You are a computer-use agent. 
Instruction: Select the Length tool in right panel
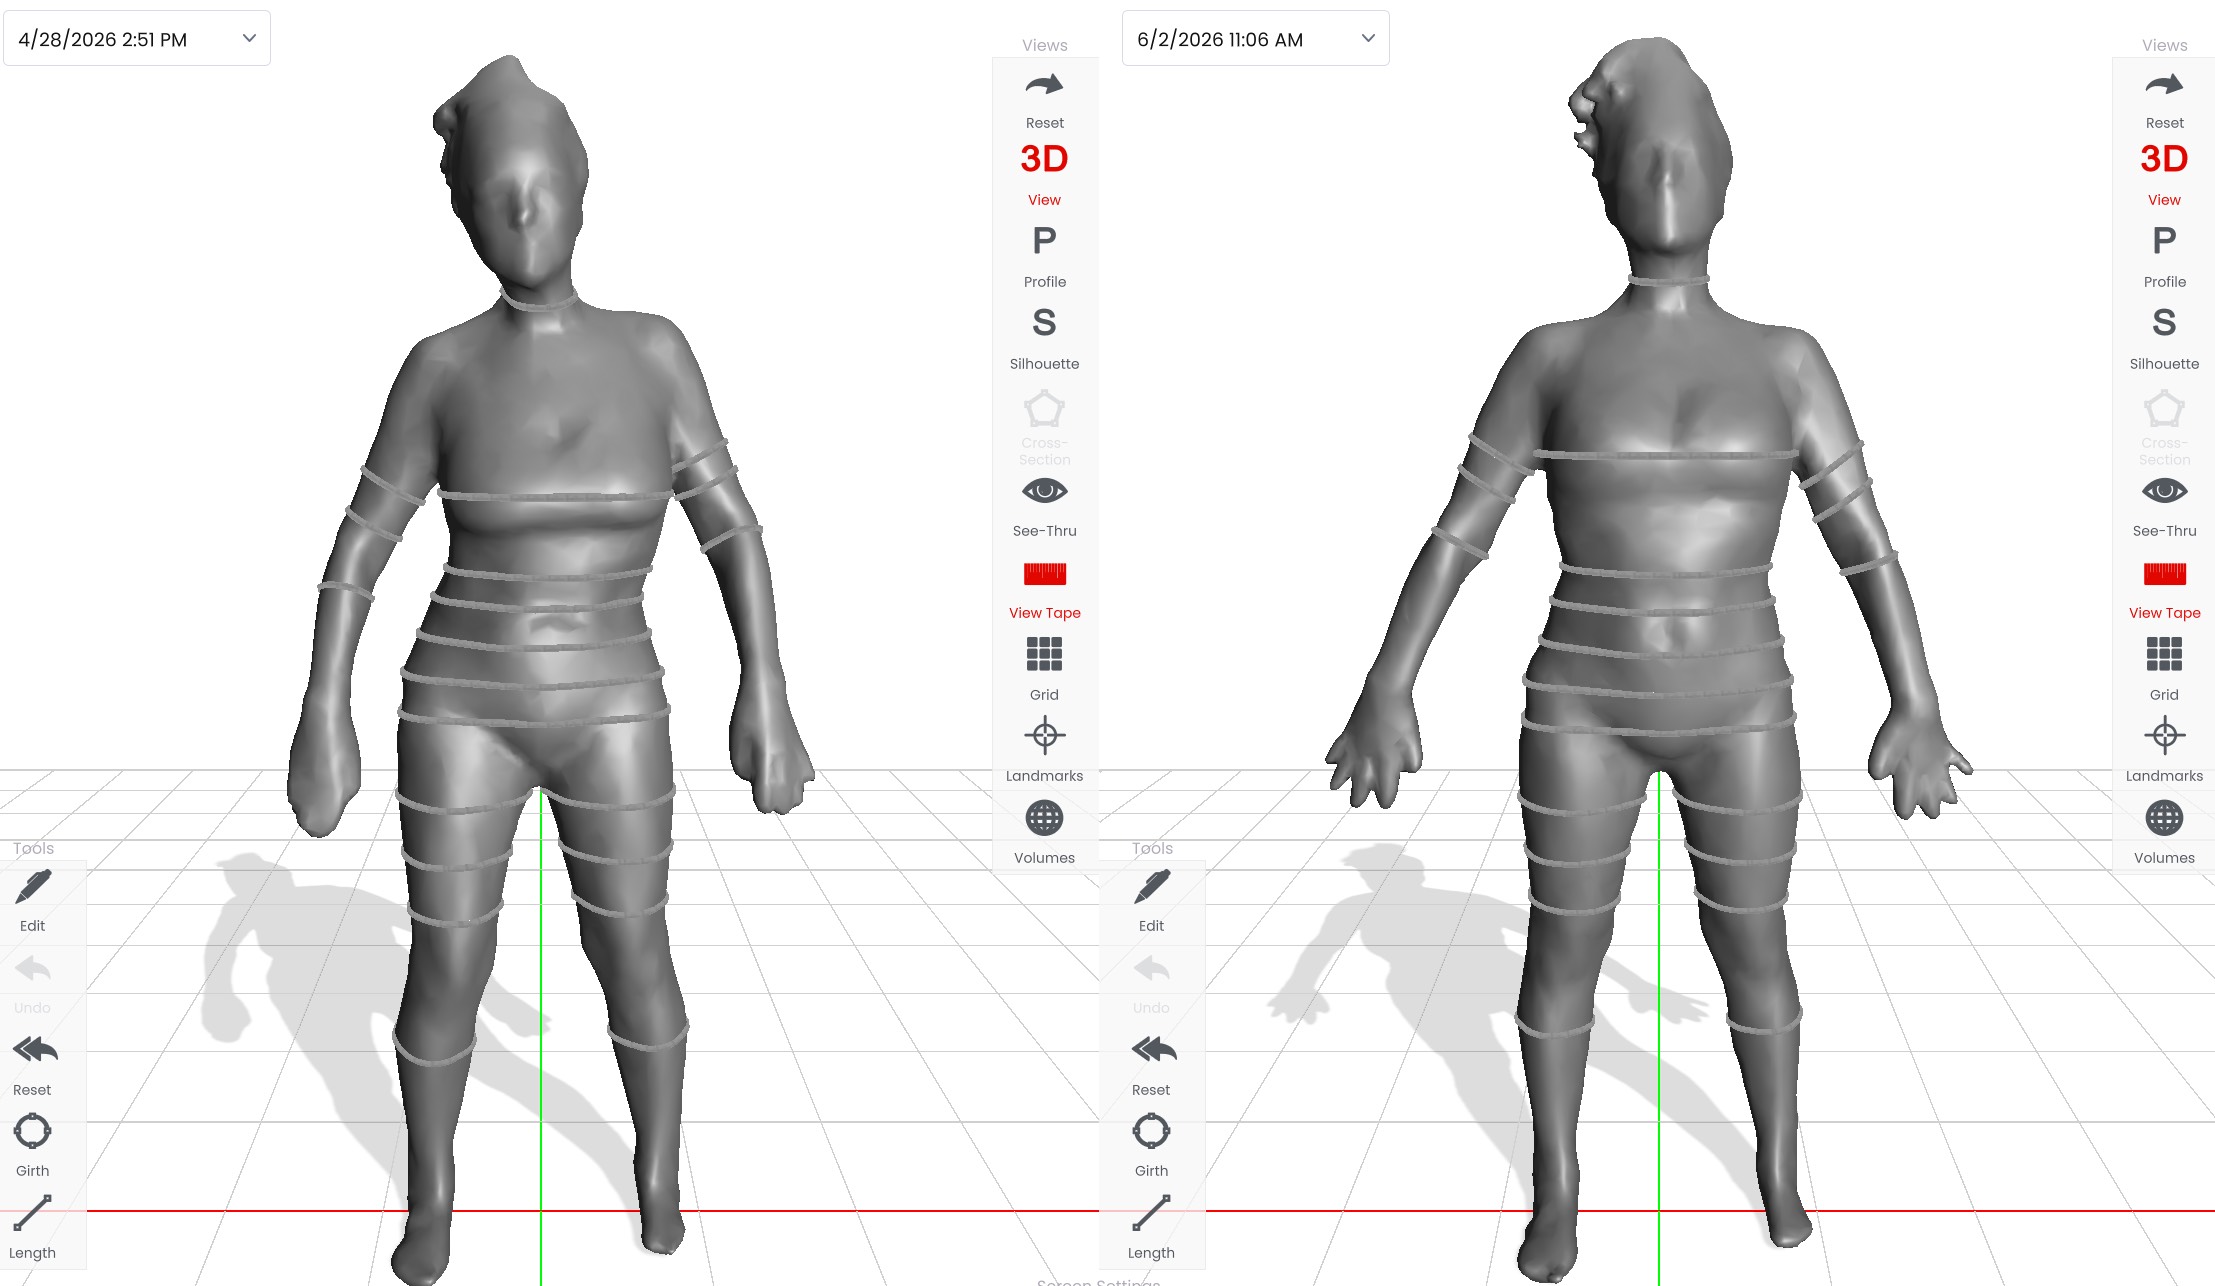1151,1227
